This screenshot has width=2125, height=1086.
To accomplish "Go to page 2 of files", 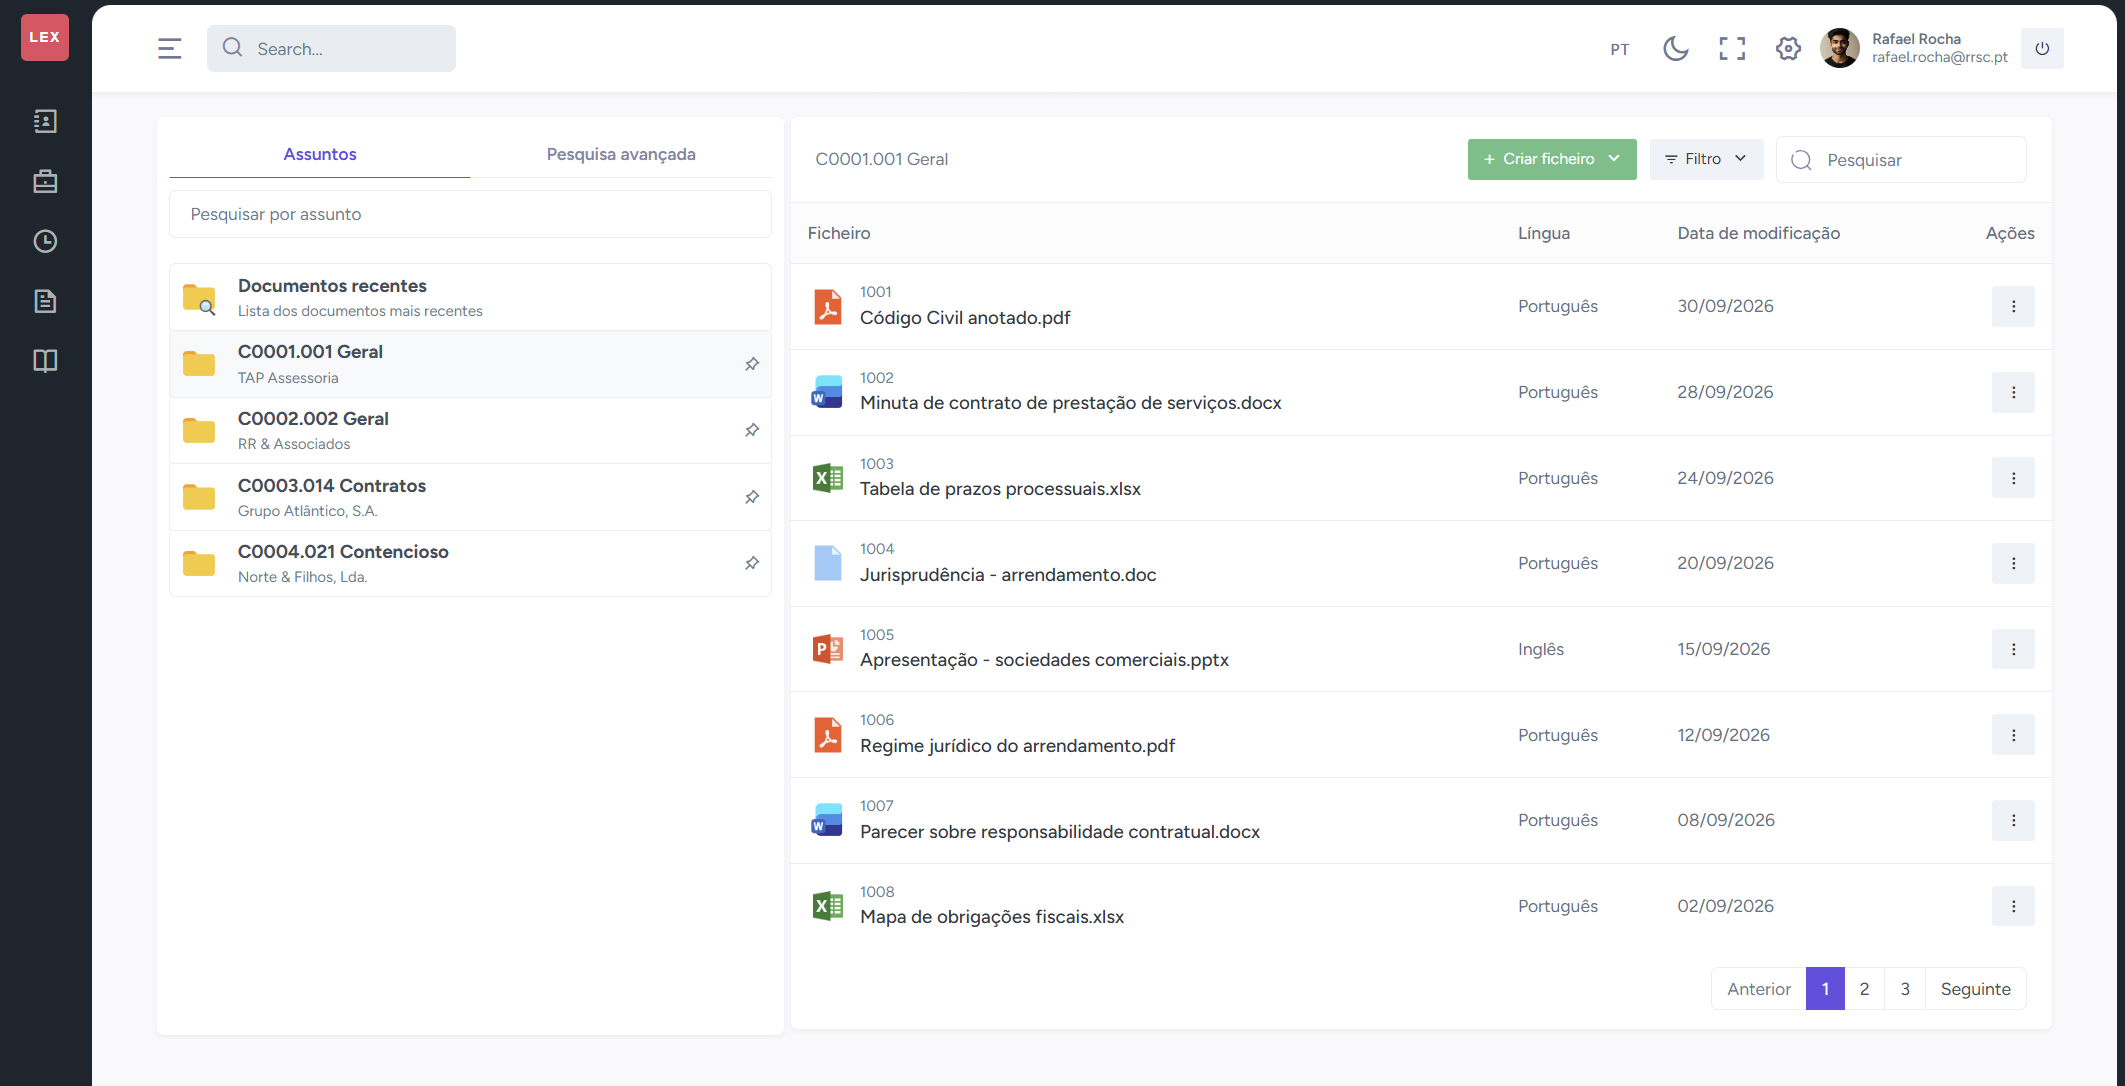I will tap(1864, 989).
